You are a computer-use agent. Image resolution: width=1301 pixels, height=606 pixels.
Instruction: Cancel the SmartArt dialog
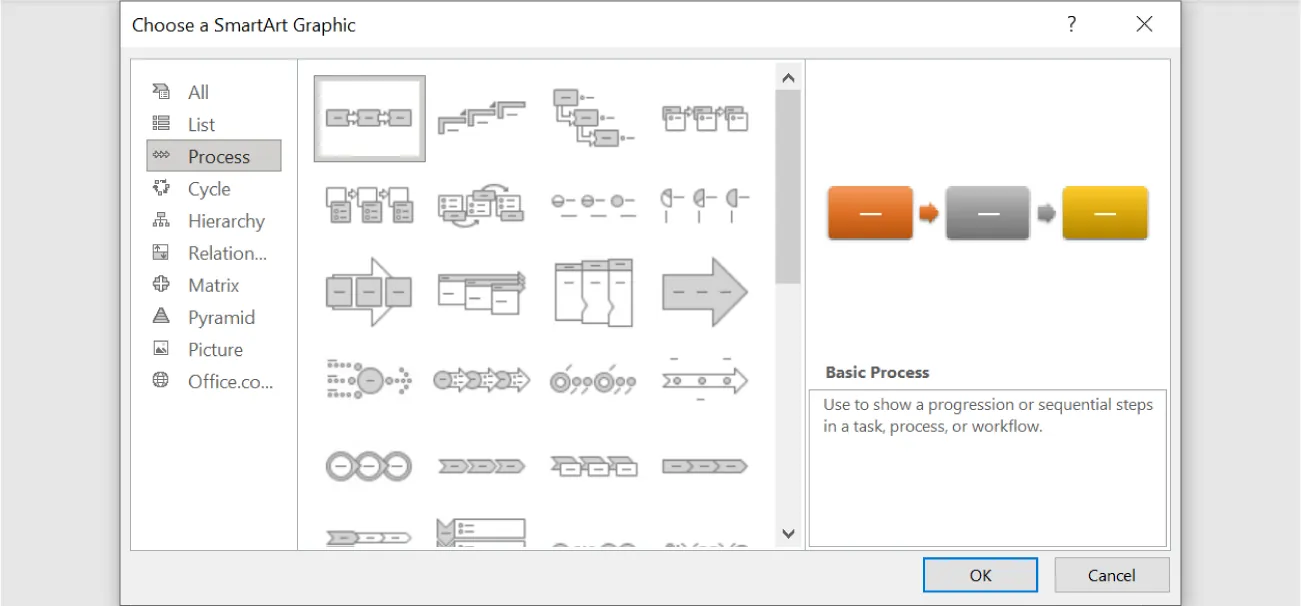tap(1111, 574)
